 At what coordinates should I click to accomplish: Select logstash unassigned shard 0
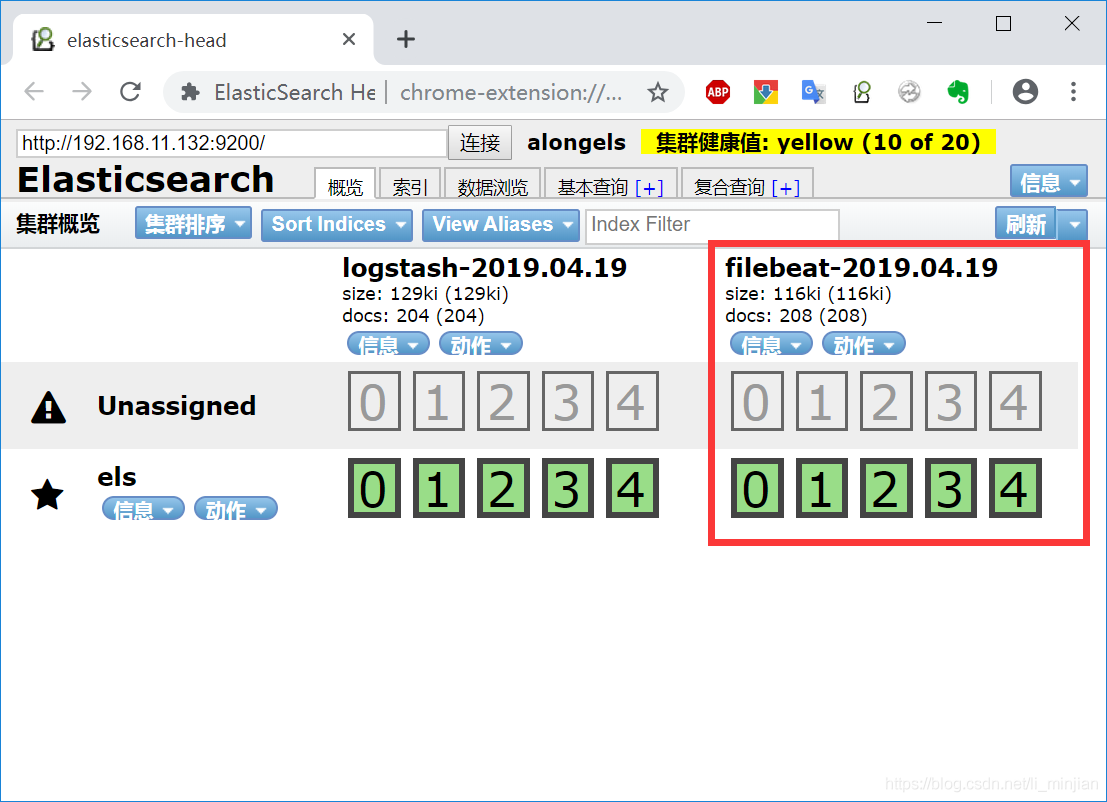click(374, 401)
